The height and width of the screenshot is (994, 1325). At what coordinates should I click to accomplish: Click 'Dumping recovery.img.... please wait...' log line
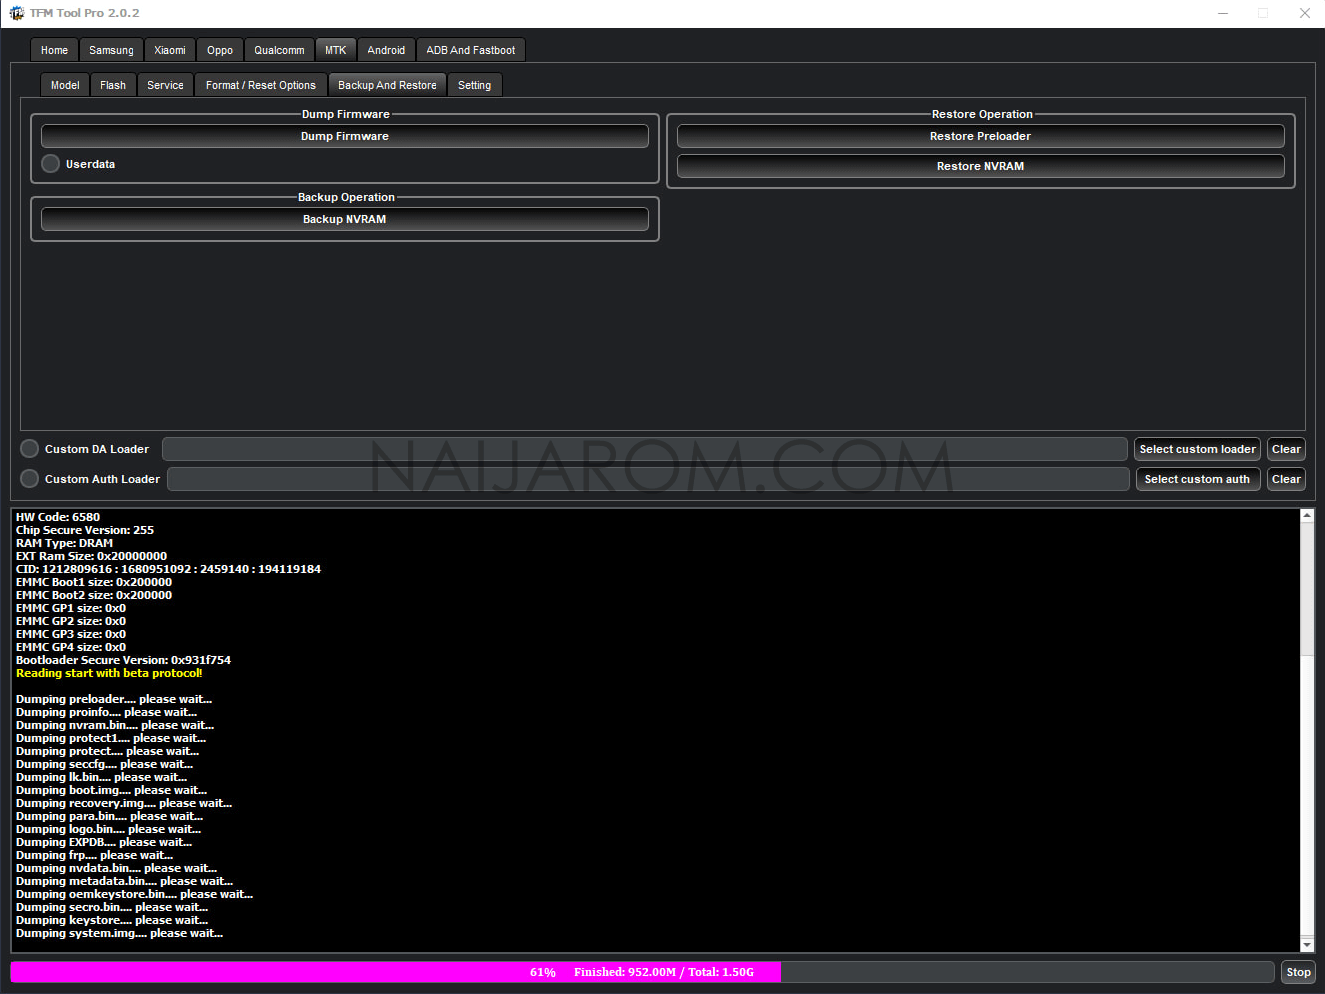[x=124, y=803]
